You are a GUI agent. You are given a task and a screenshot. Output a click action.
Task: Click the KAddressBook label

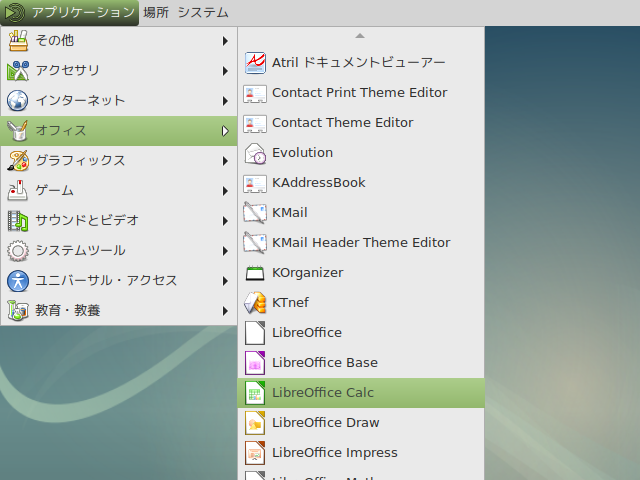tap(319, 182)
